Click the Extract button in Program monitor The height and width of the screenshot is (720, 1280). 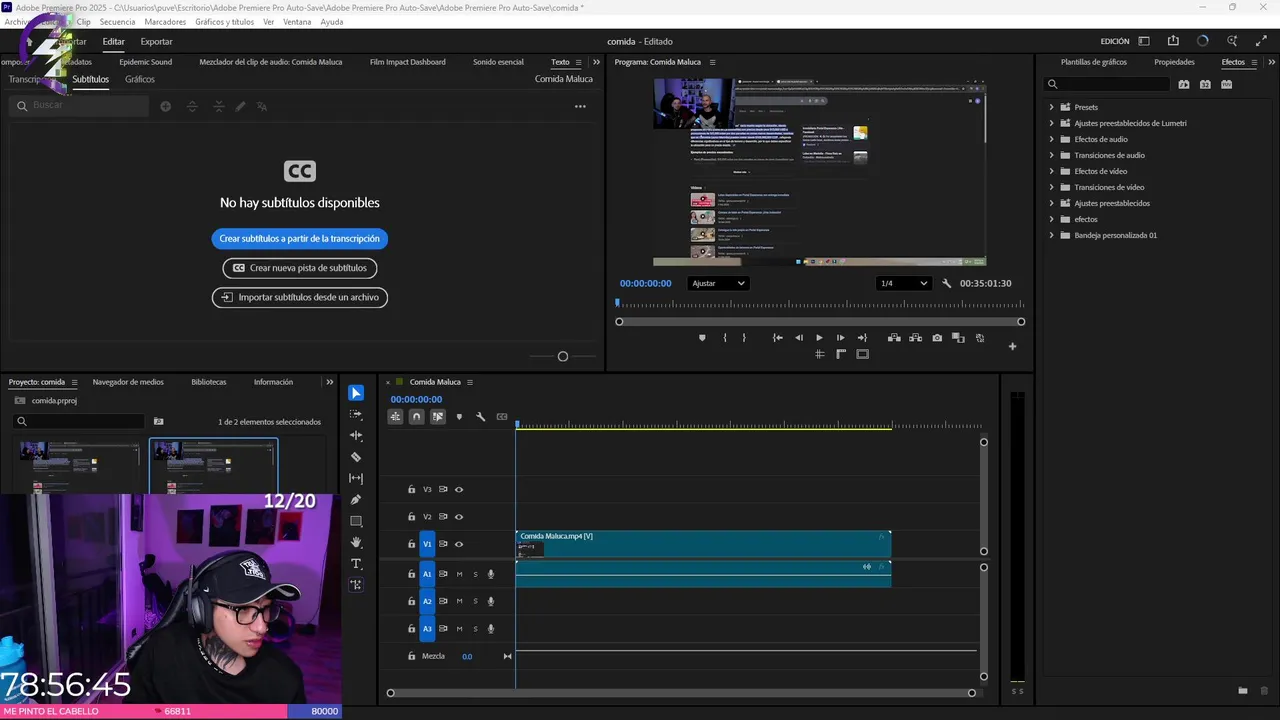[x=915, y=338]
